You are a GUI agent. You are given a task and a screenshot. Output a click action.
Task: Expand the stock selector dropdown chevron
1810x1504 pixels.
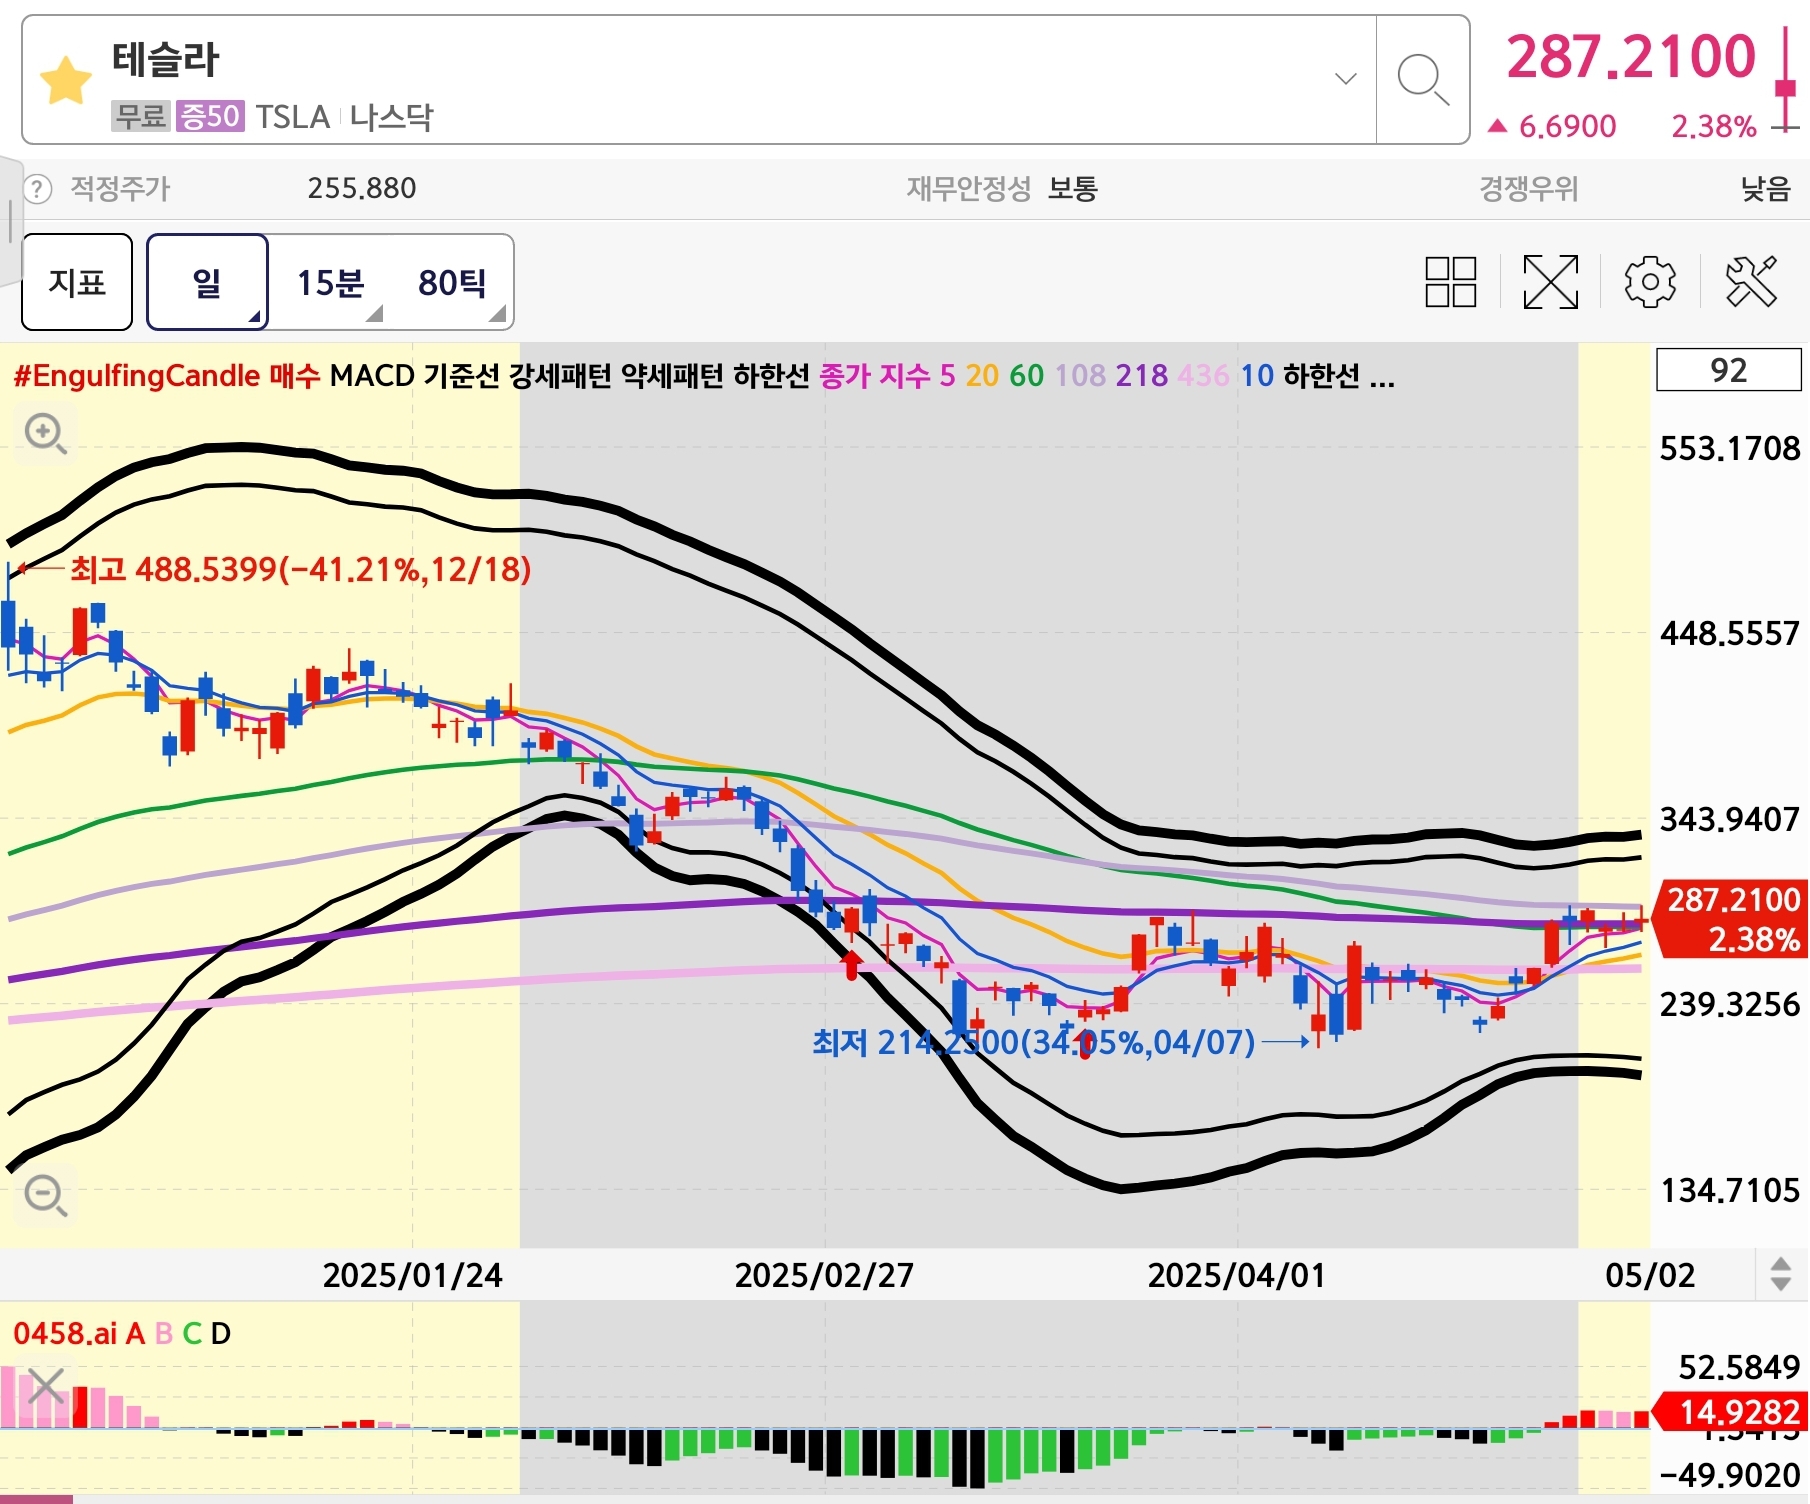(1346, 79)
